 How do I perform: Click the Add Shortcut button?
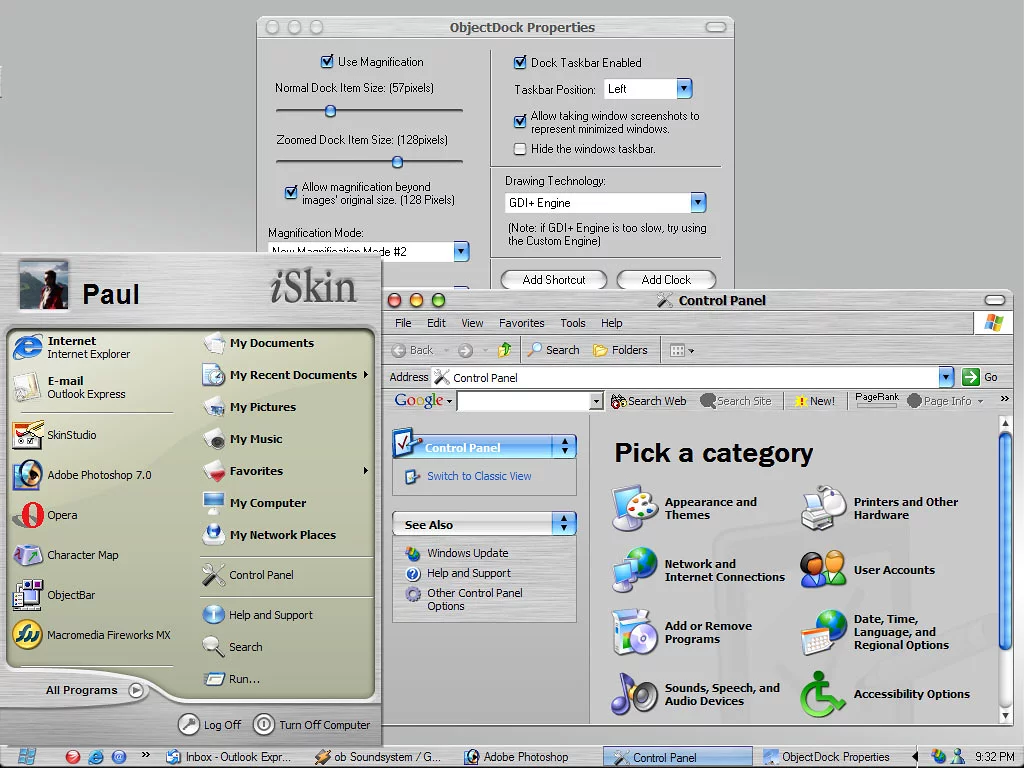click(x=553, y=280)
